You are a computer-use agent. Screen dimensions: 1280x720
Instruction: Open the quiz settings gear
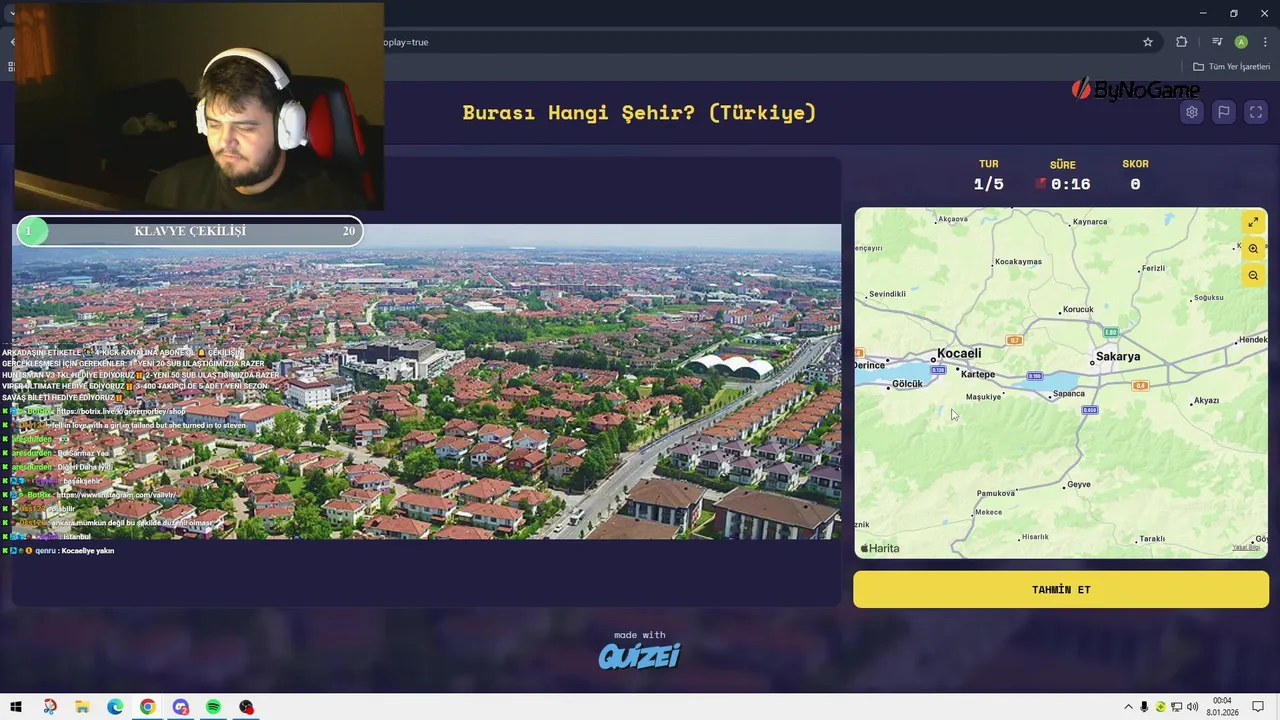[x=1191, y=112]
